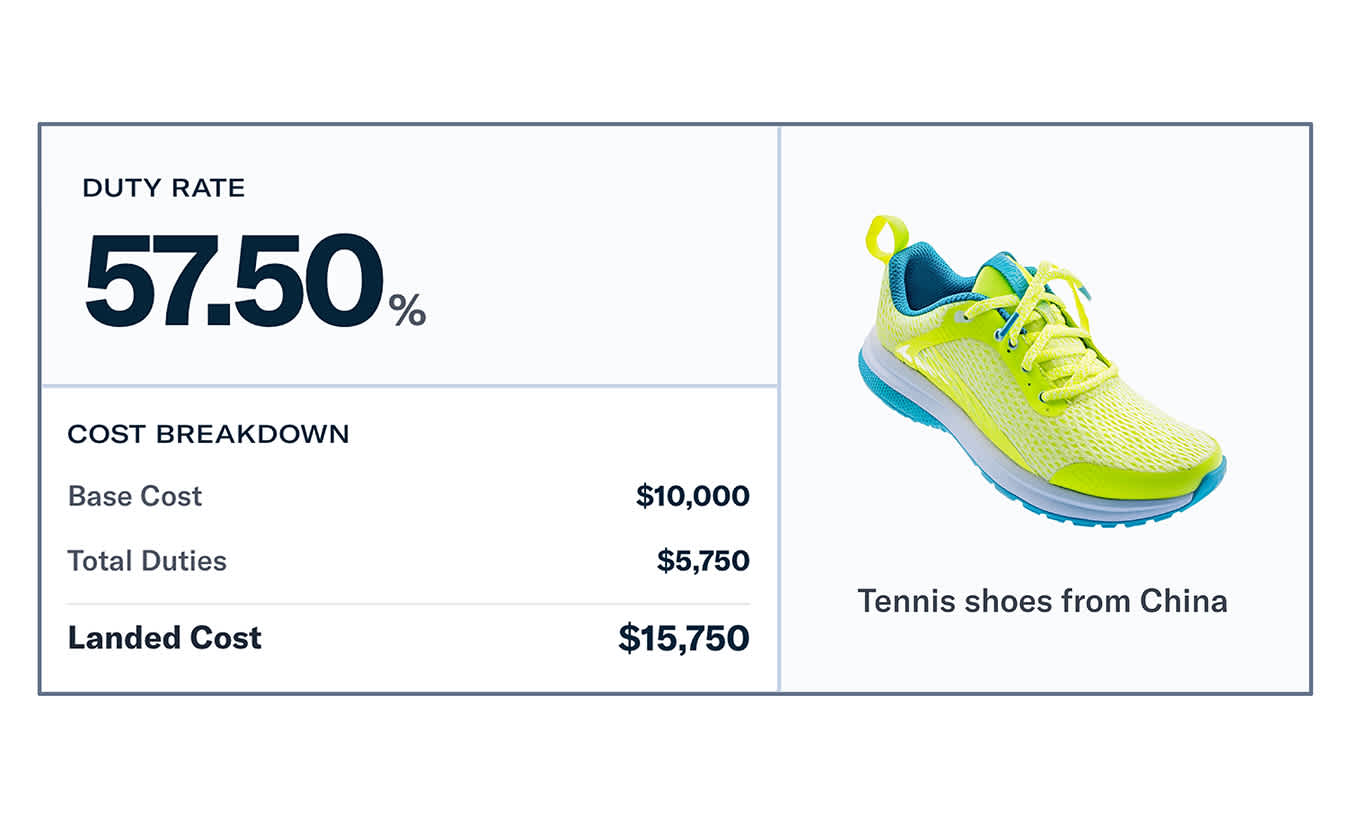Click the DUTY RATE heading
The image size is (1350, 817).
[164, 188]
